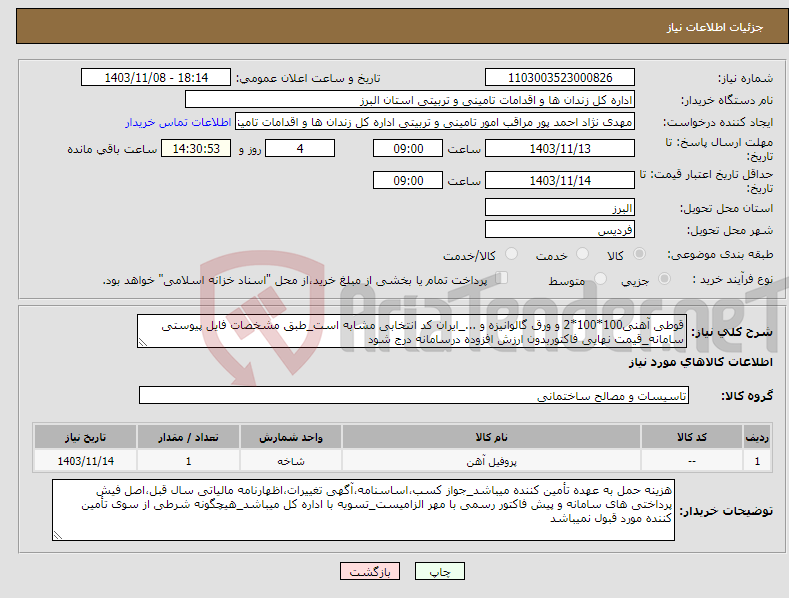Image resolution: width=789 pixels, height=598 pixels.
Task: Click the کد کالا column header
Action: 692,437
